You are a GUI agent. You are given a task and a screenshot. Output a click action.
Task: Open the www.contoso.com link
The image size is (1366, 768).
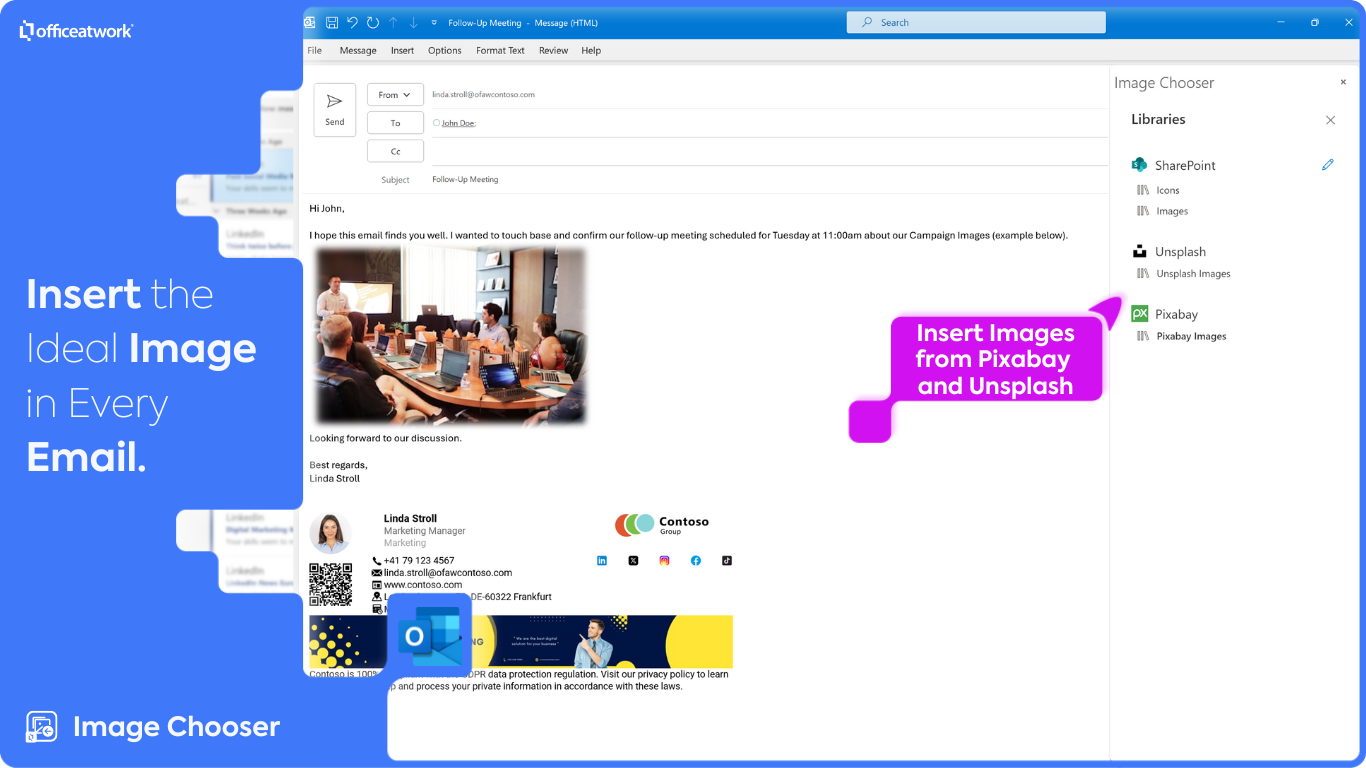pos(423,585)
